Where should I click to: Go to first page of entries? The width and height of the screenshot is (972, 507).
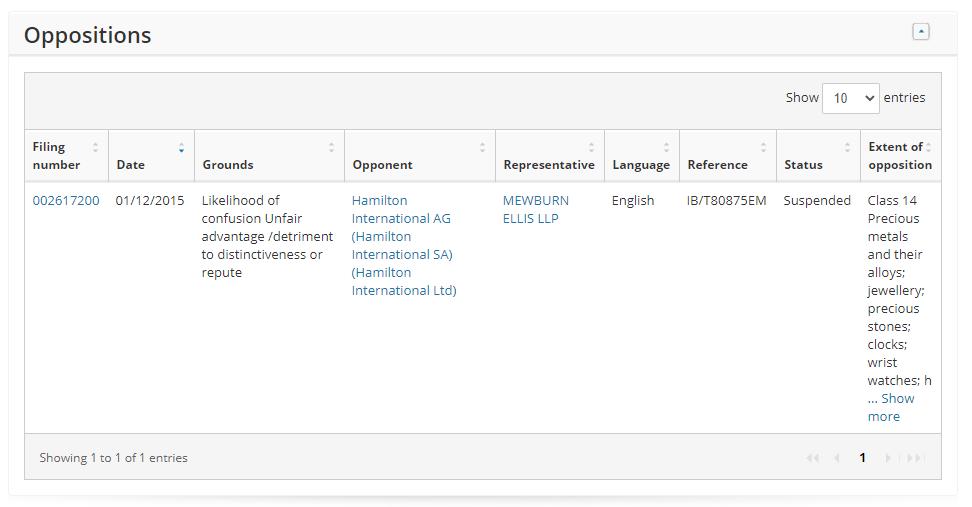pyautogui.click(x=812, y=458)
